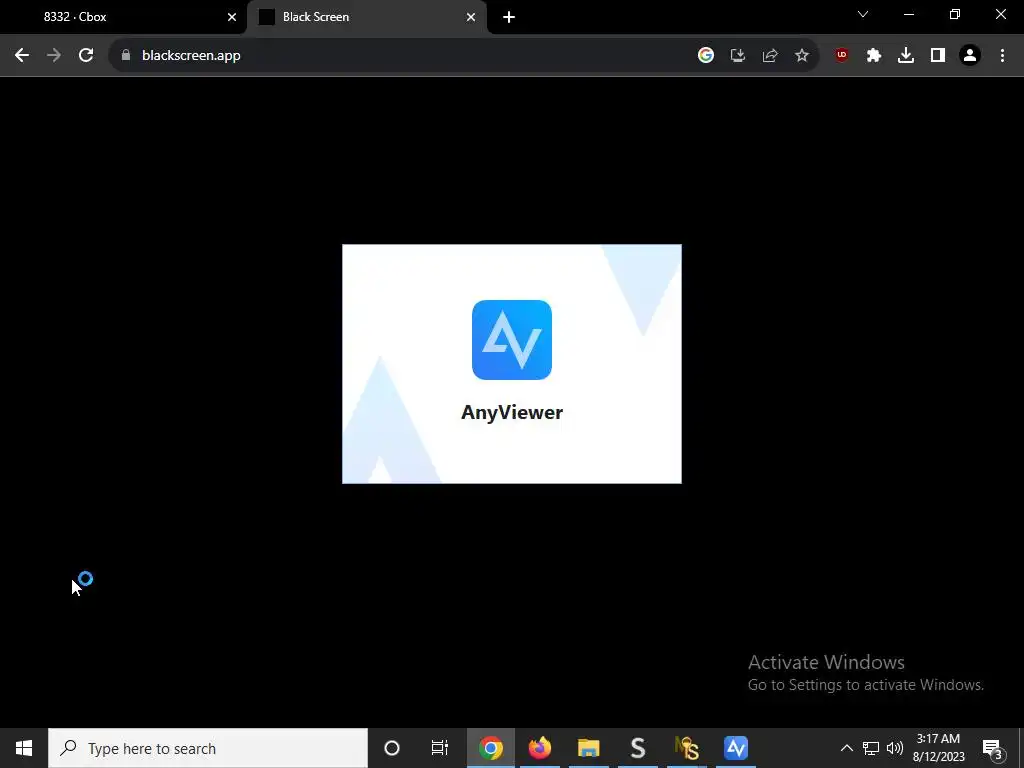The height and width of the screenshot is (768, 1024).
Task: Close the Black Screen tab
Action: coord(471,17)
